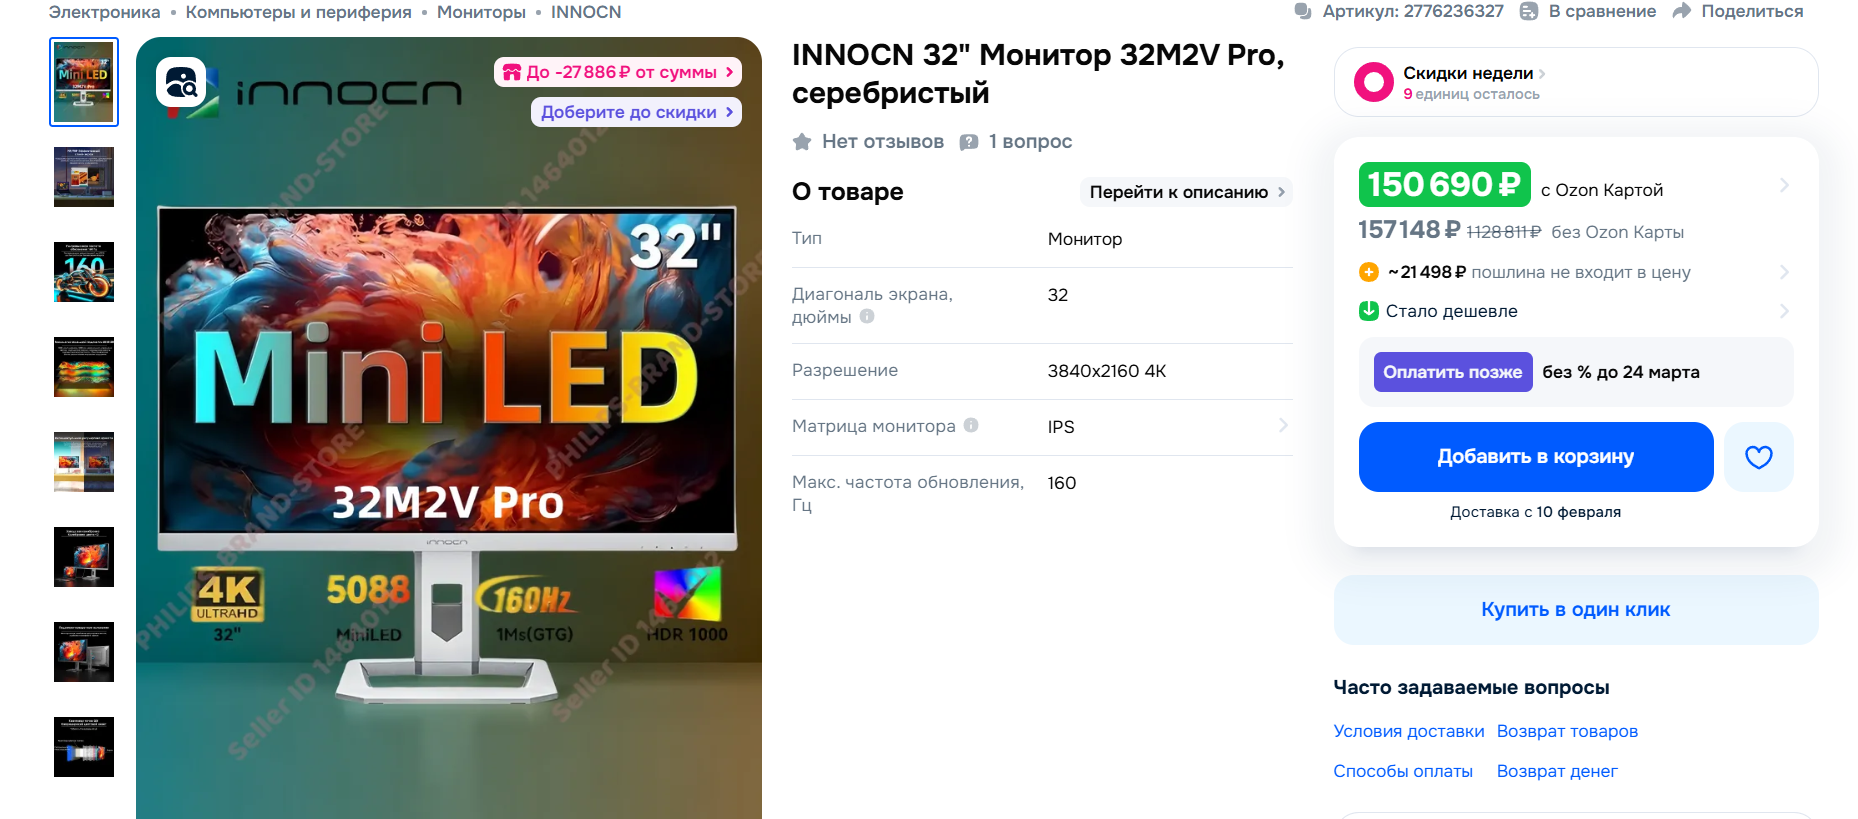Click the info icon beside "Матрица монитора"
Viewport: 1858px width, 819px height.
coord(971,425)
